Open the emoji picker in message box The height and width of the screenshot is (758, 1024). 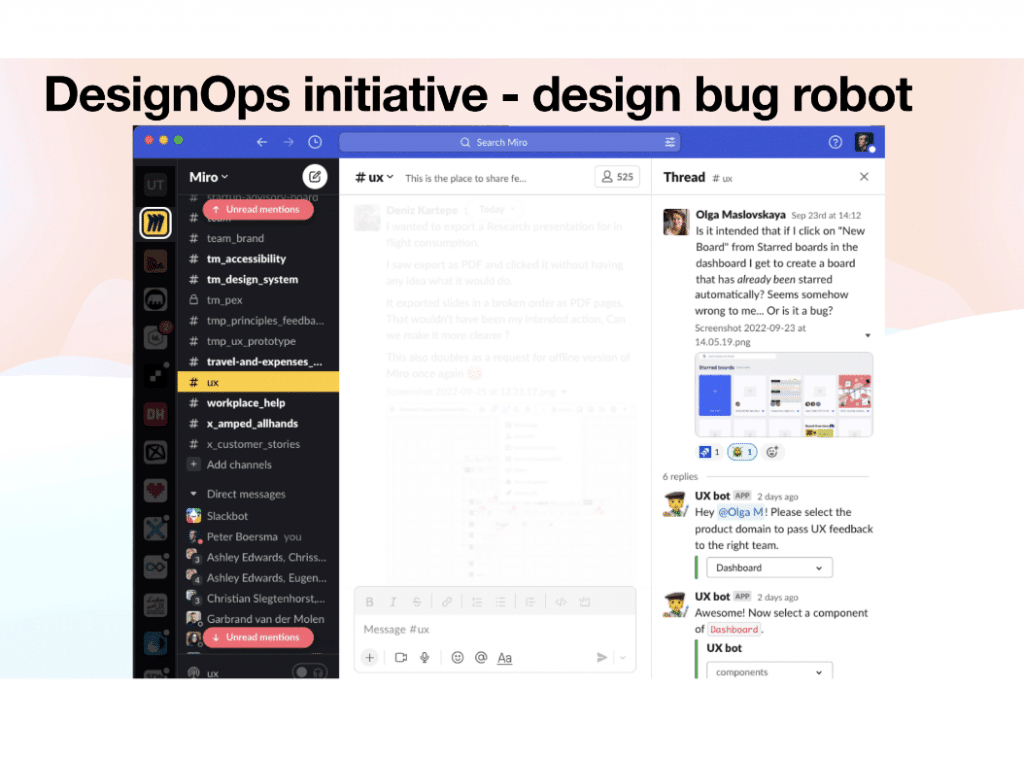pyautogui.click(x=458, y=657)
